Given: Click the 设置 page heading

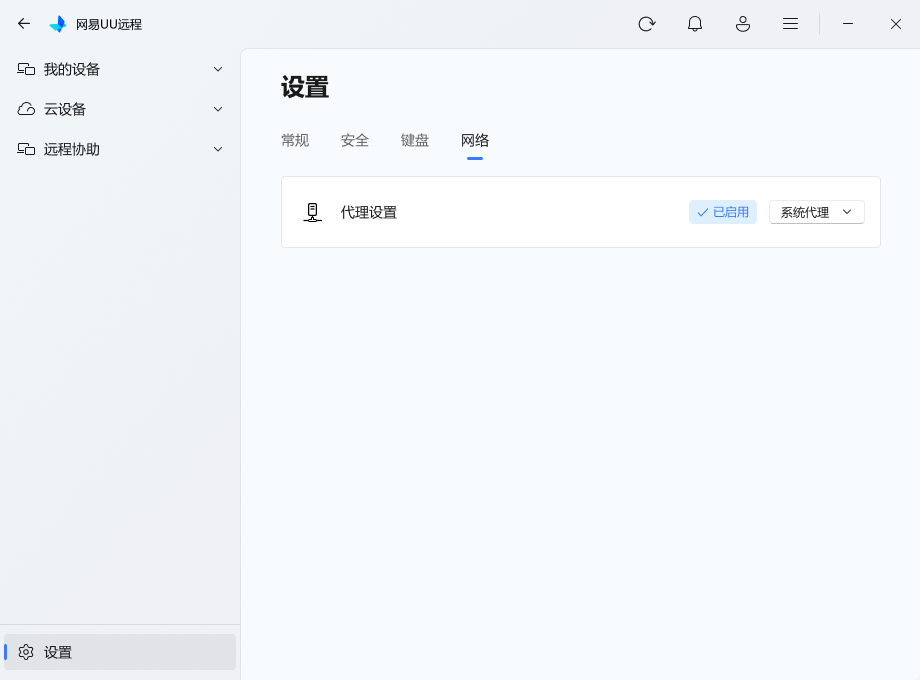Looking at the screenshot, I should click(305, 87).
